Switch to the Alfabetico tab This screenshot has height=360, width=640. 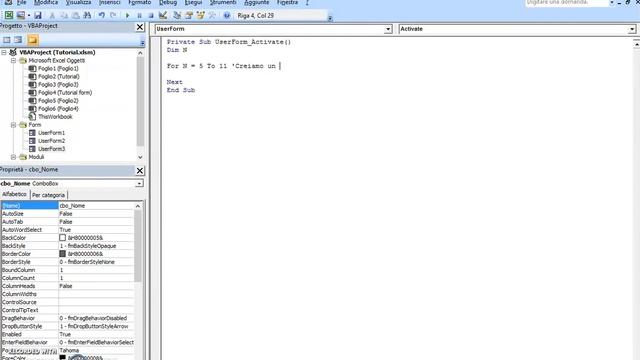pyautogui.click(x=14, y=194)
